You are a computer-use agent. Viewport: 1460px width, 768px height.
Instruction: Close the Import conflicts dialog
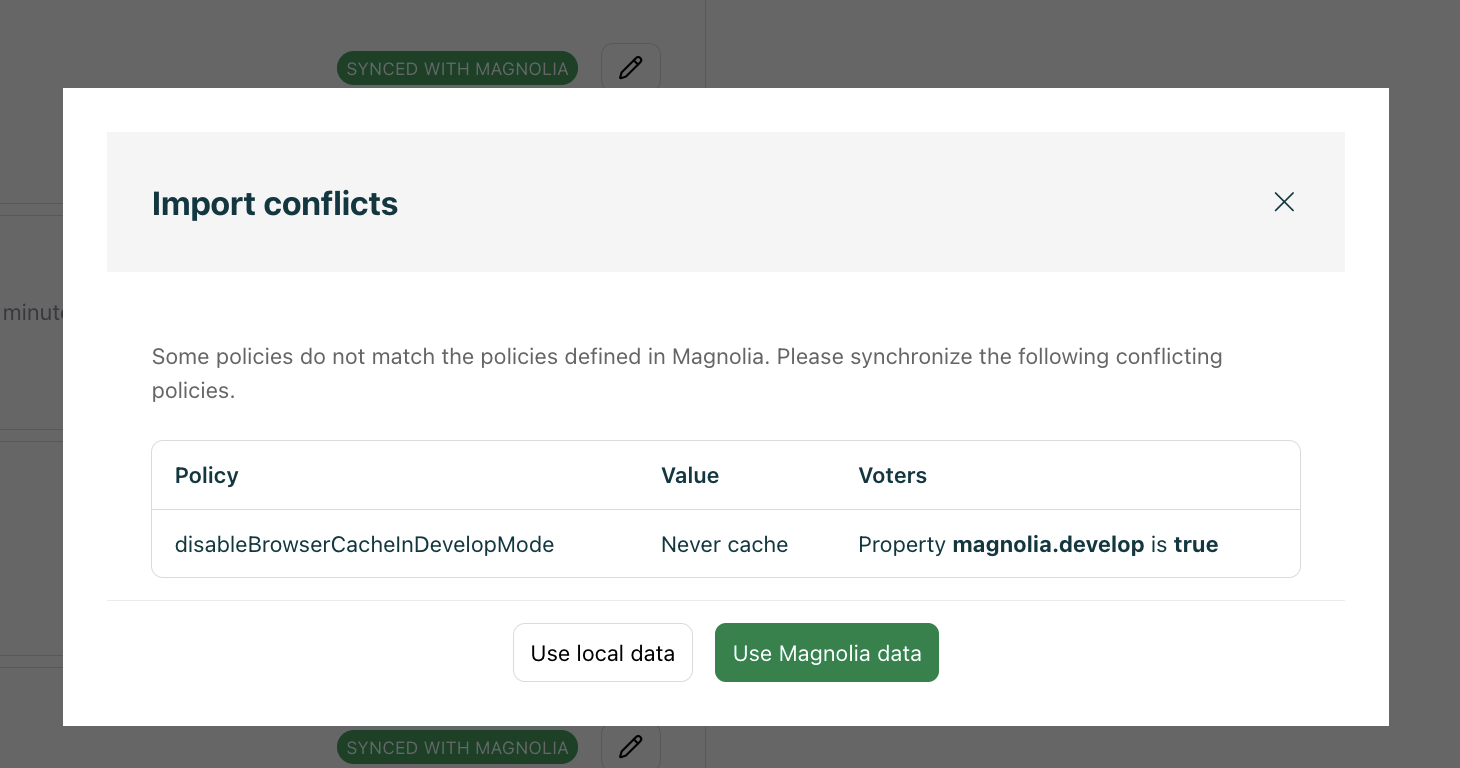tap(1284, 202)
